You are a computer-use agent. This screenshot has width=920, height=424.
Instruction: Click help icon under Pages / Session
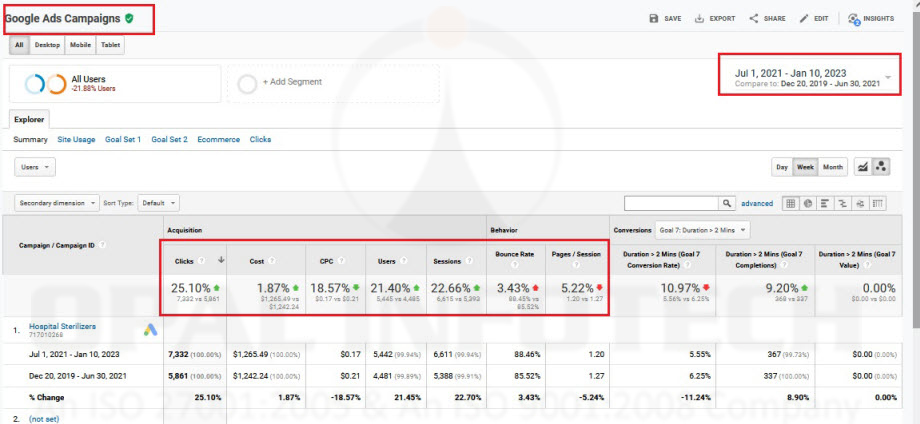(576, 265)
